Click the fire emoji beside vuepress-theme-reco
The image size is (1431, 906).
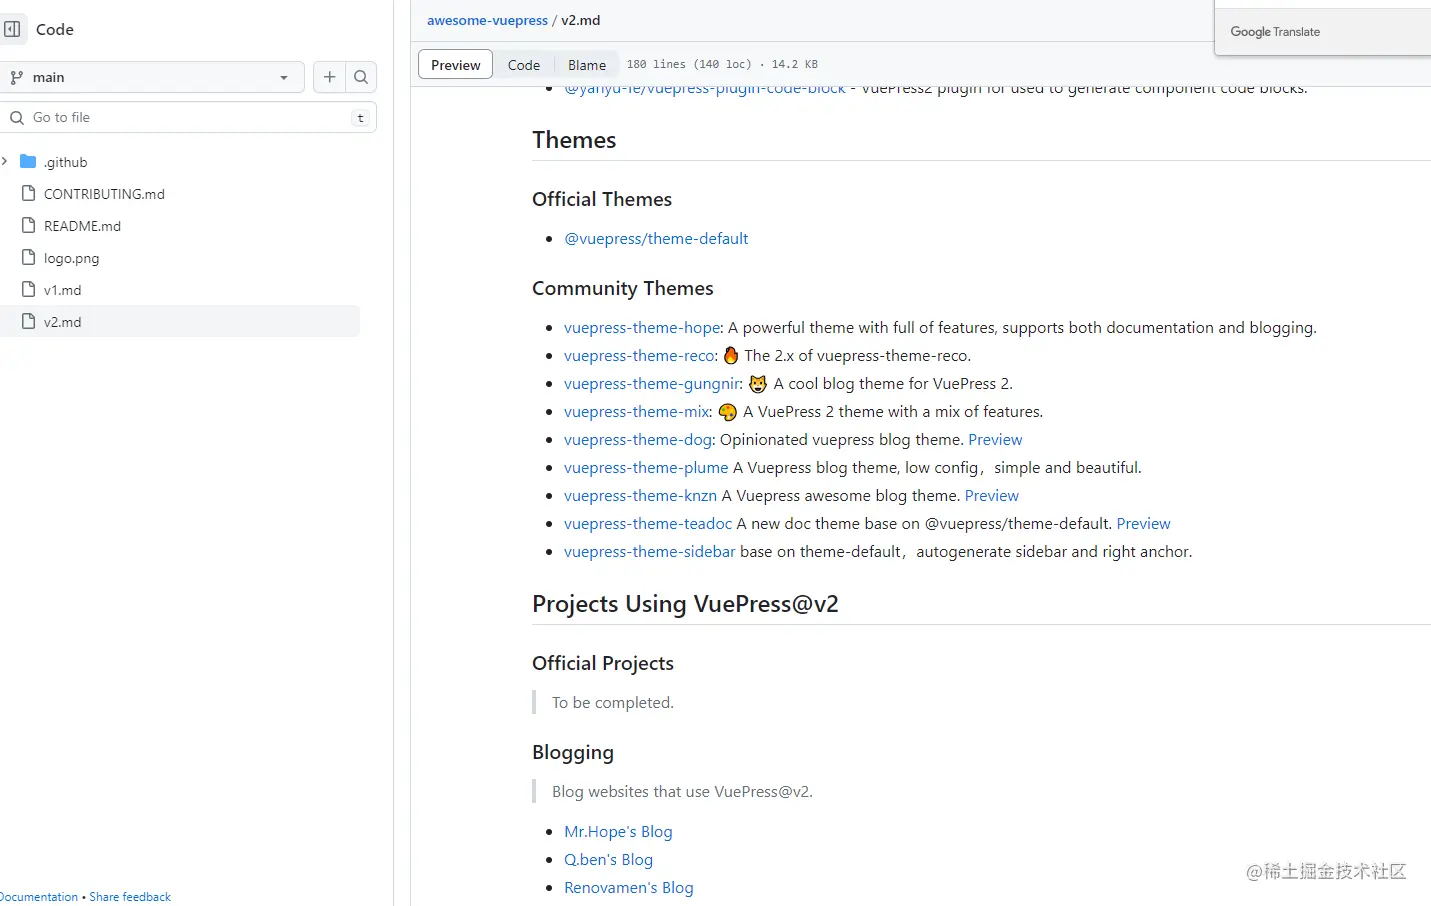pyautogui.click(x=731, y=355)
